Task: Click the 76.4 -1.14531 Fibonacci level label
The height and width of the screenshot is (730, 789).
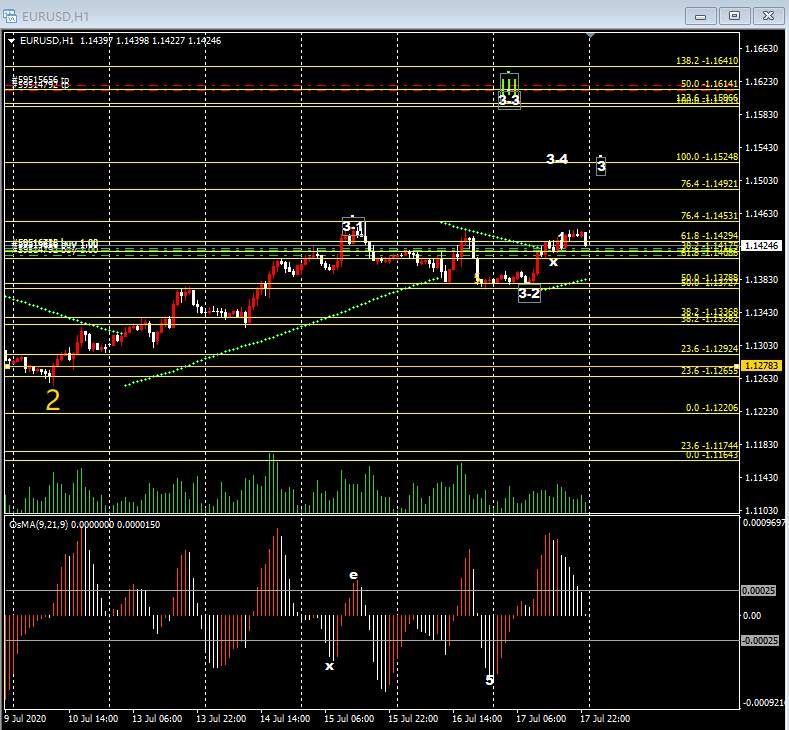Action: (709, 216)
